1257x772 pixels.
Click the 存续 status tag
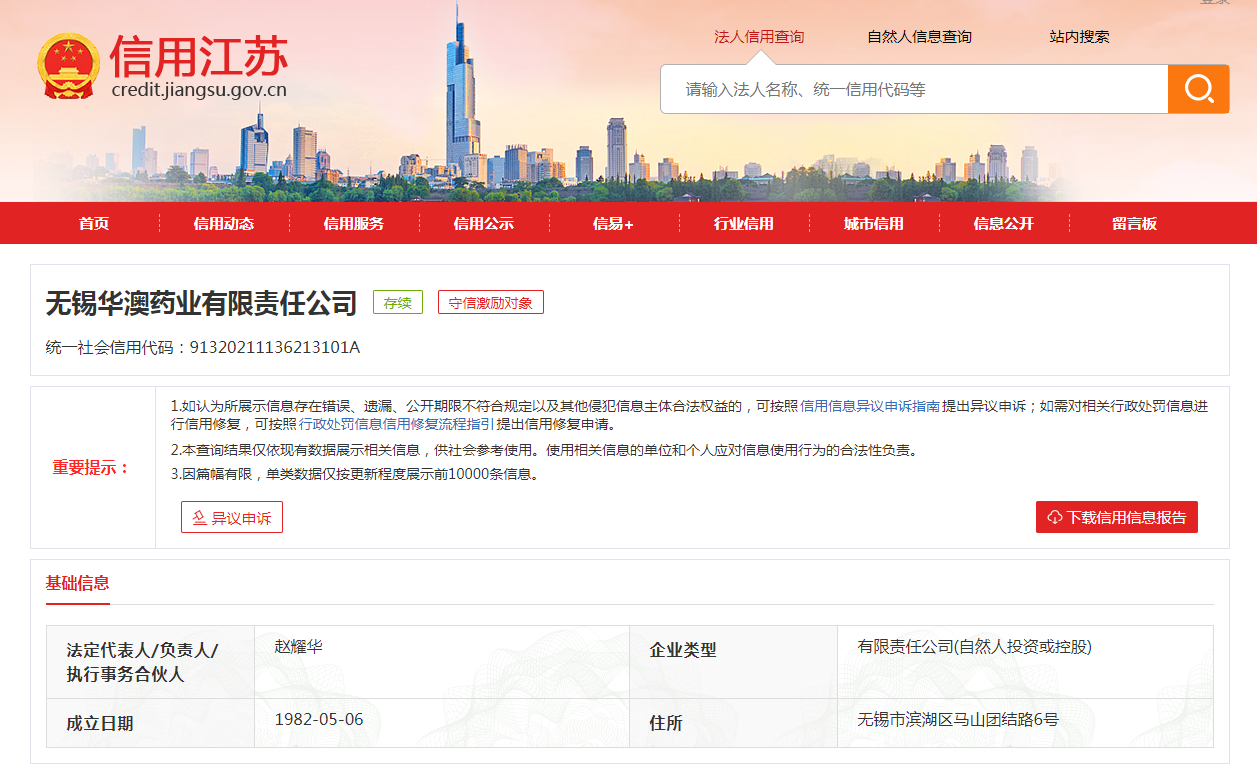398,302
